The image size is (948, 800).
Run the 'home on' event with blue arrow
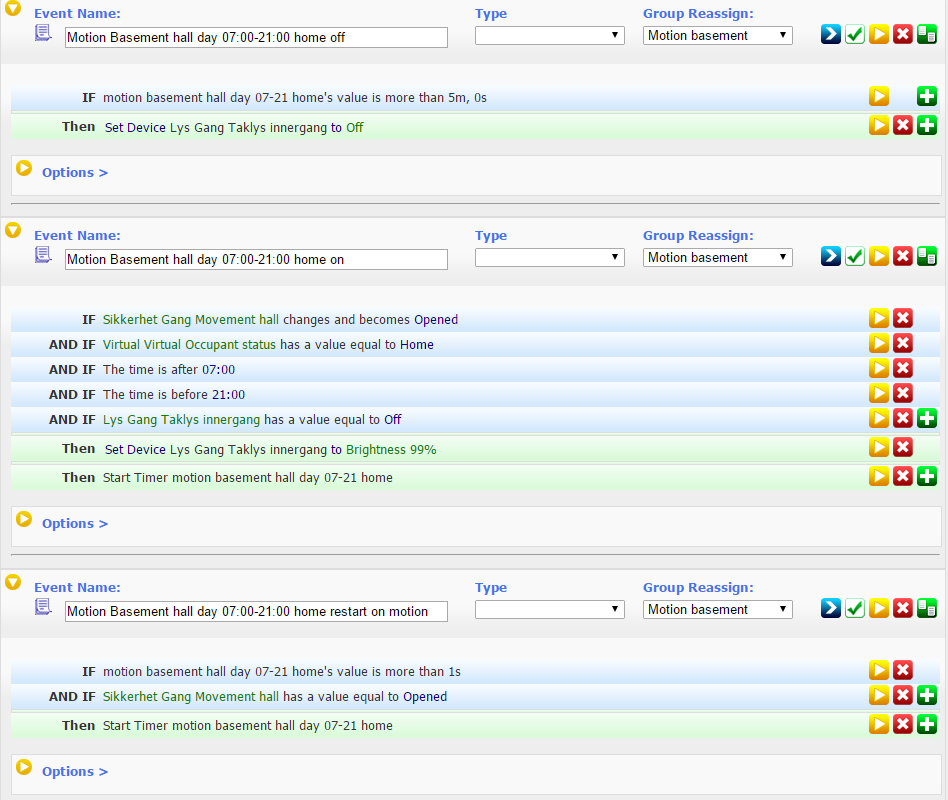pyautogui.click(x=831, y=256)
